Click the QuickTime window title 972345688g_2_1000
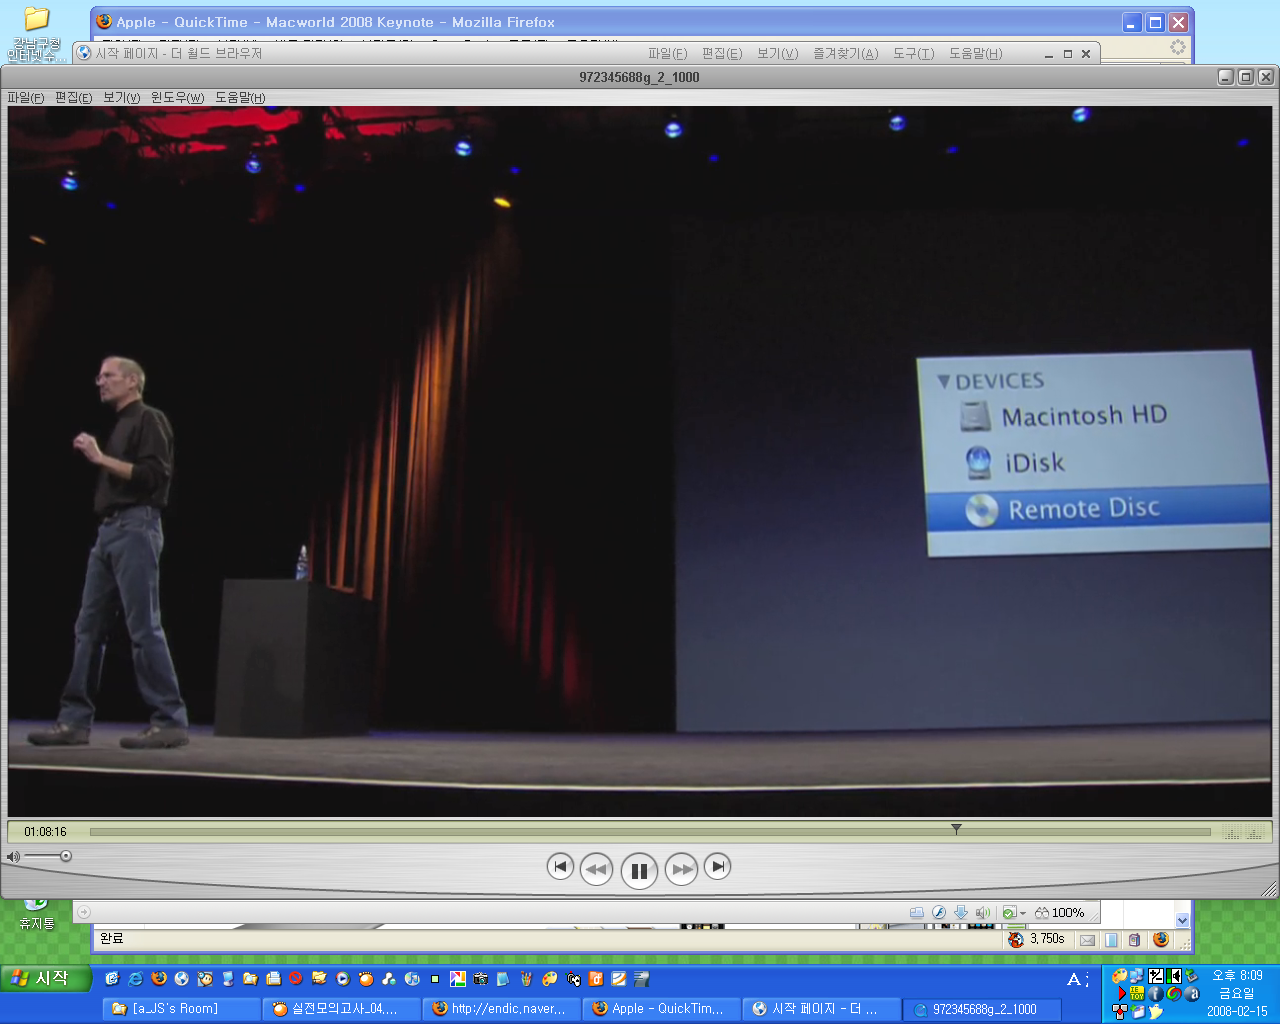This screenshot has height=1024, width=1280. click(639, 77)
